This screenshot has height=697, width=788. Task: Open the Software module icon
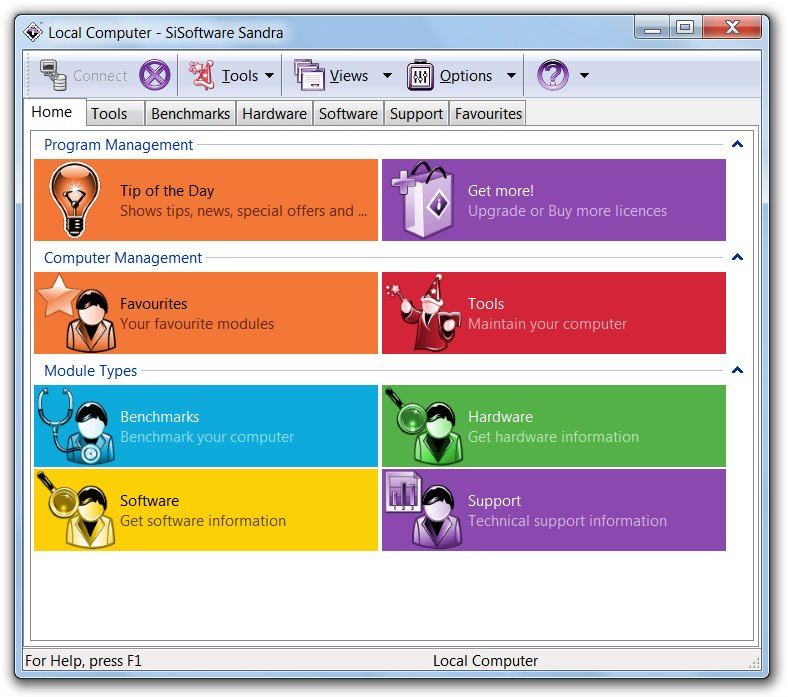(75, 510)
